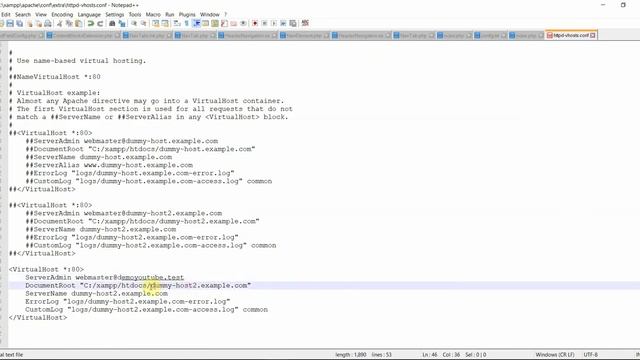The width and height of the screenshot is (640, 360).
Task: Undo the last edit with the green arrow
Action: click(x=91, y=23)
